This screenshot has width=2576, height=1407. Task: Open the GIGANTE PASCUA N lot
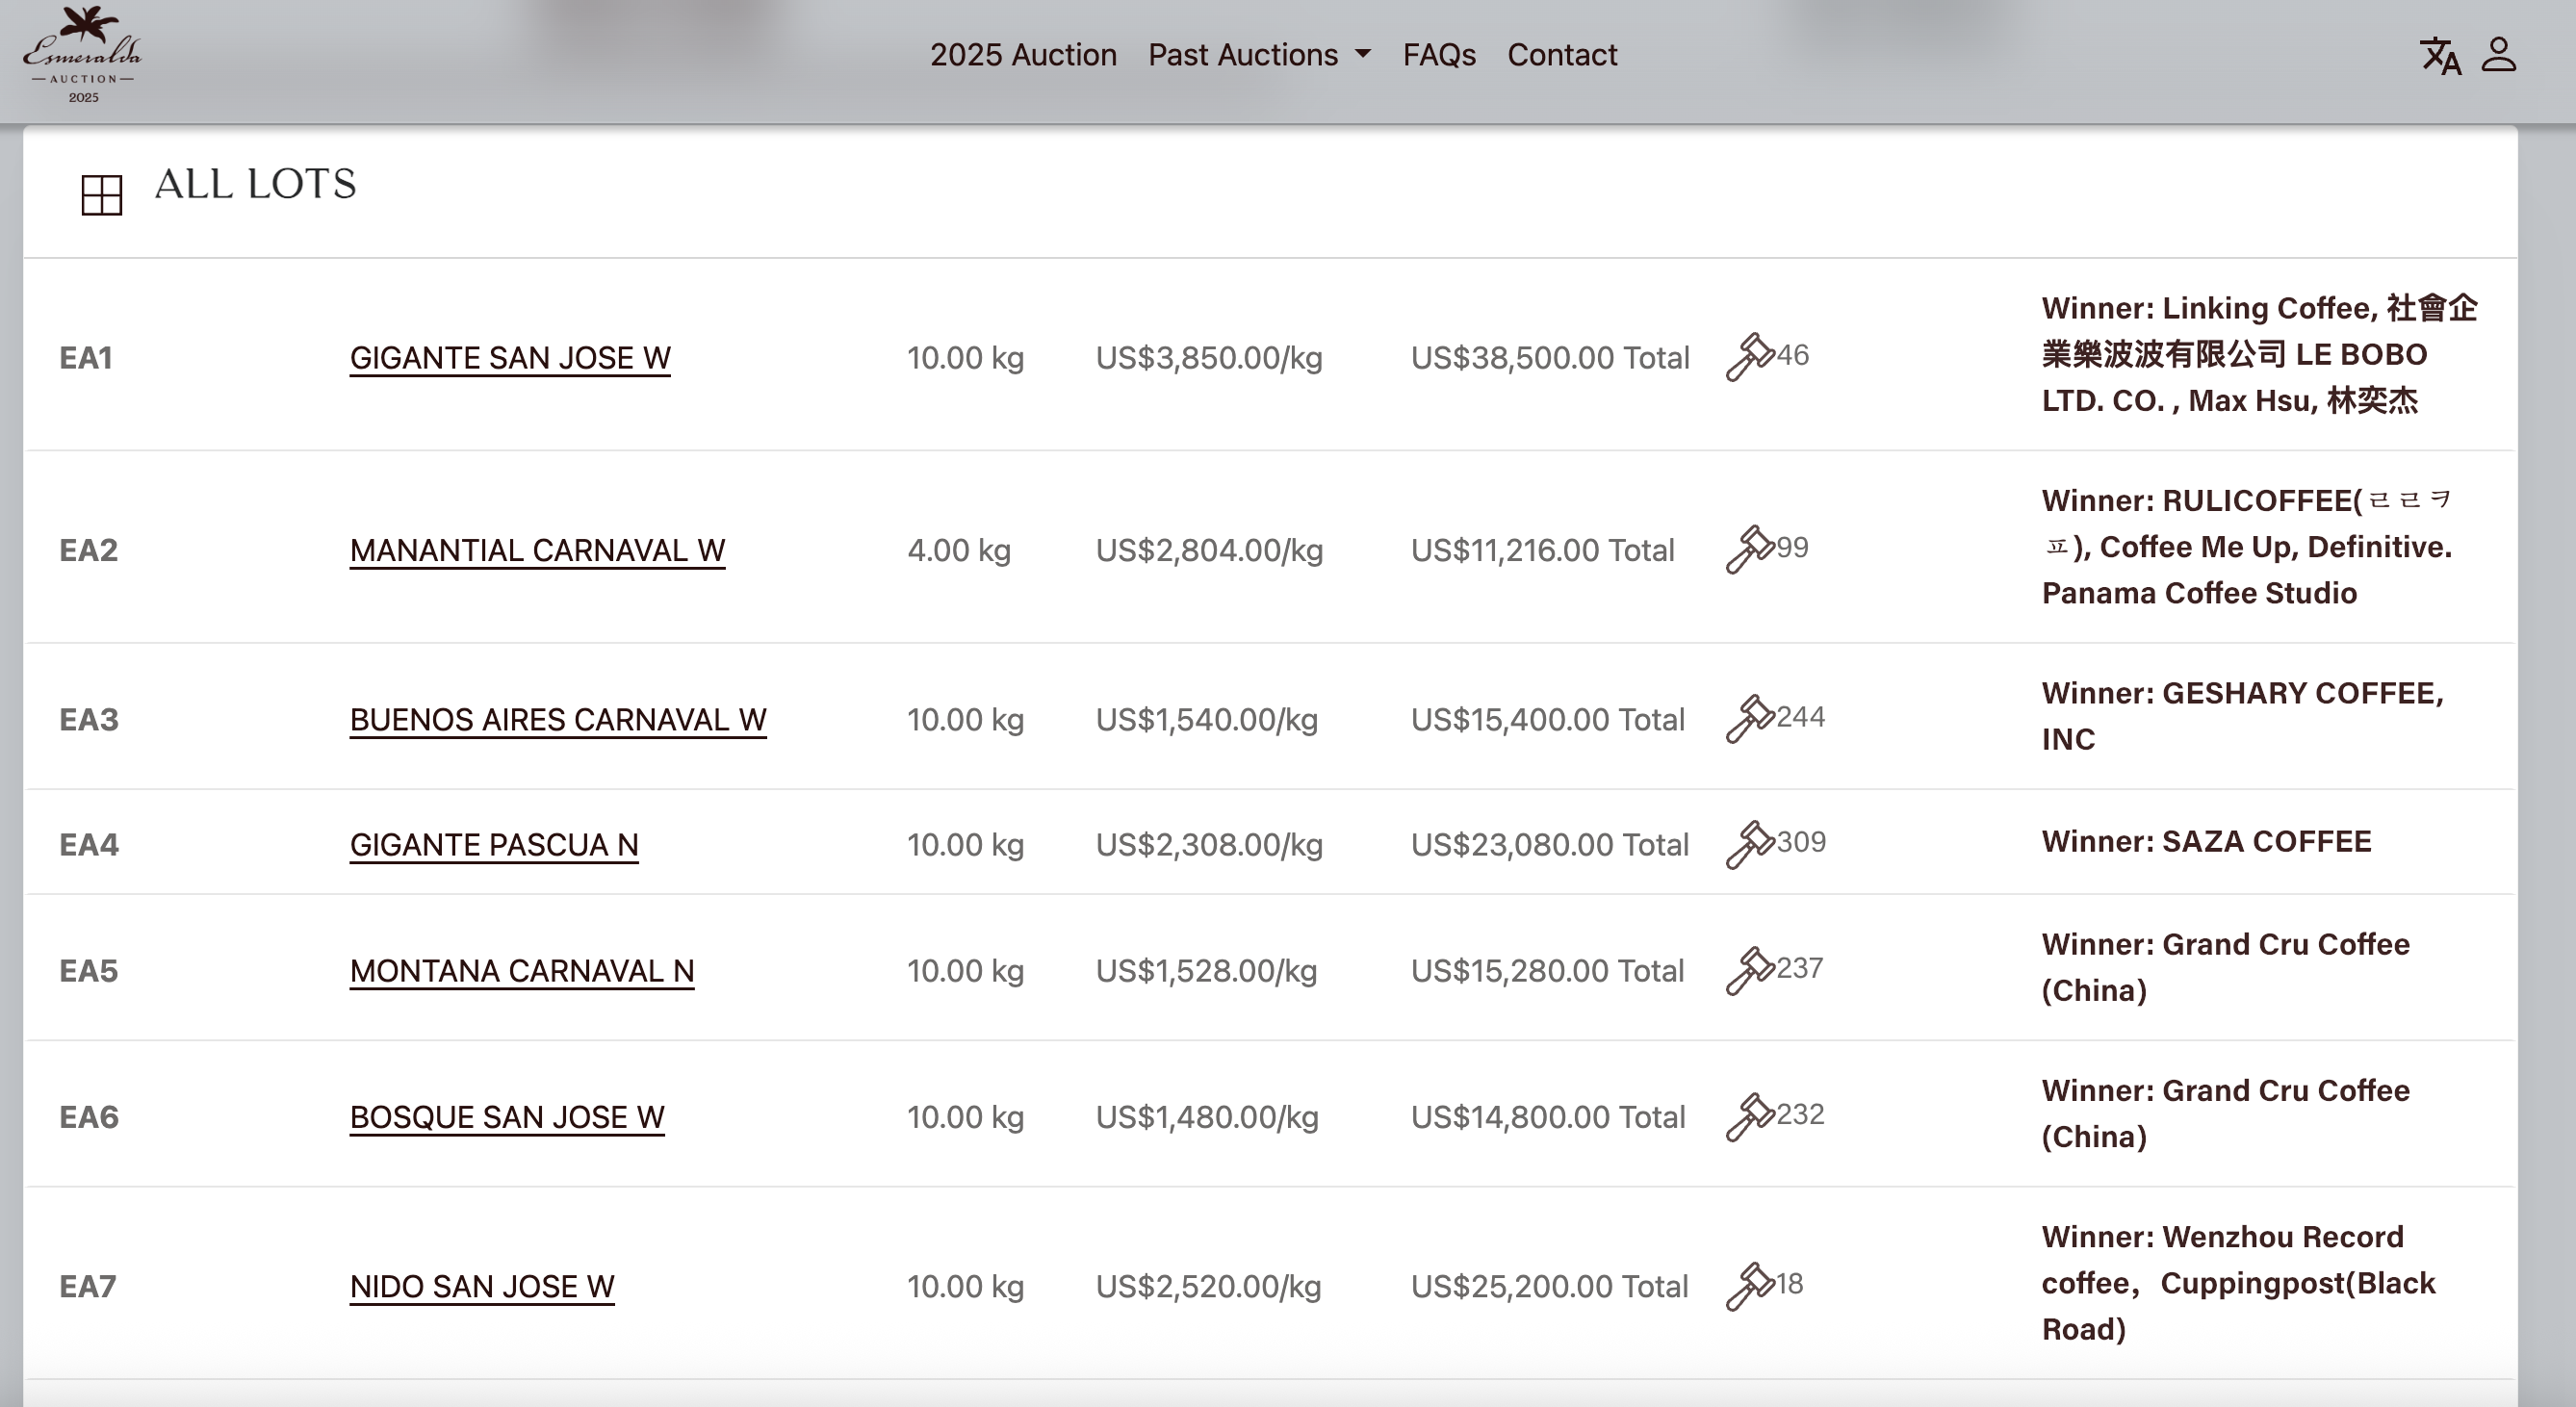tap(494, 845)
